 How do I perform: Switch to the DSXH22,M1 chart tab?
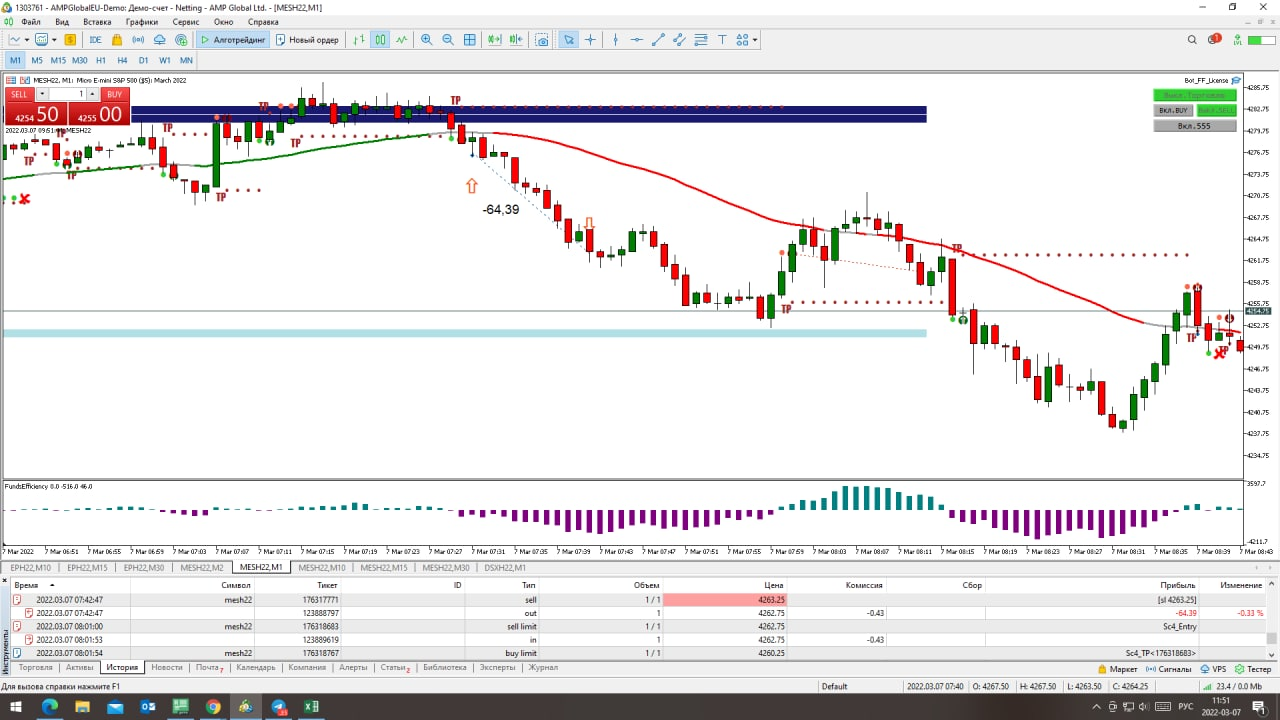tap(505, 568)
